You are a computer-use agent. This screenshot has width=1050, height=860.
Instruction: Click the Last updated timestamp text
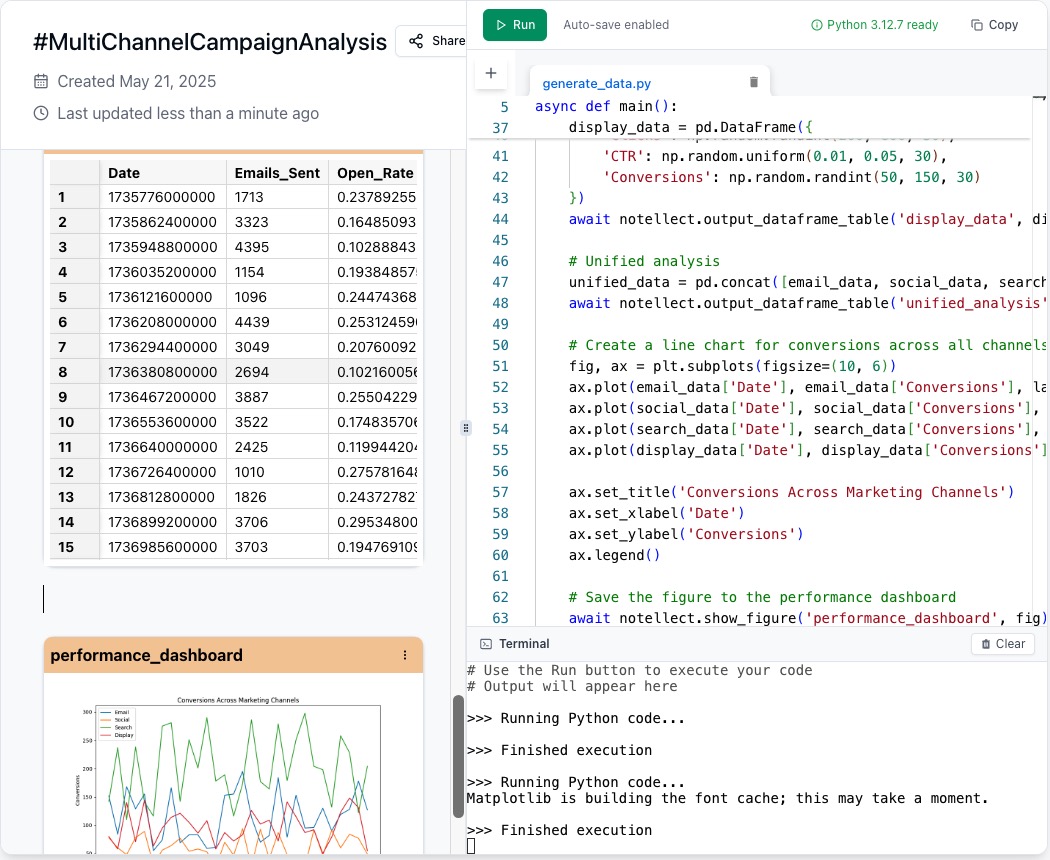click(188, 113)
